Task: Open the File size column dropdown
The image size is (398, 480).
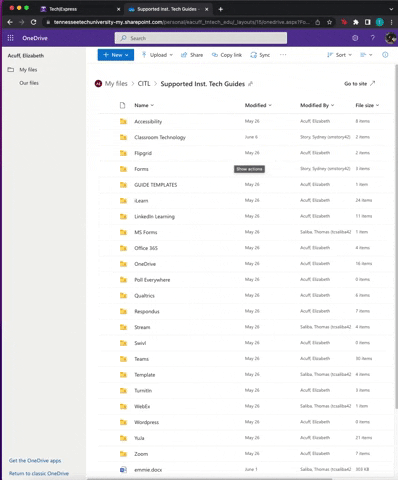Action: 367,105
